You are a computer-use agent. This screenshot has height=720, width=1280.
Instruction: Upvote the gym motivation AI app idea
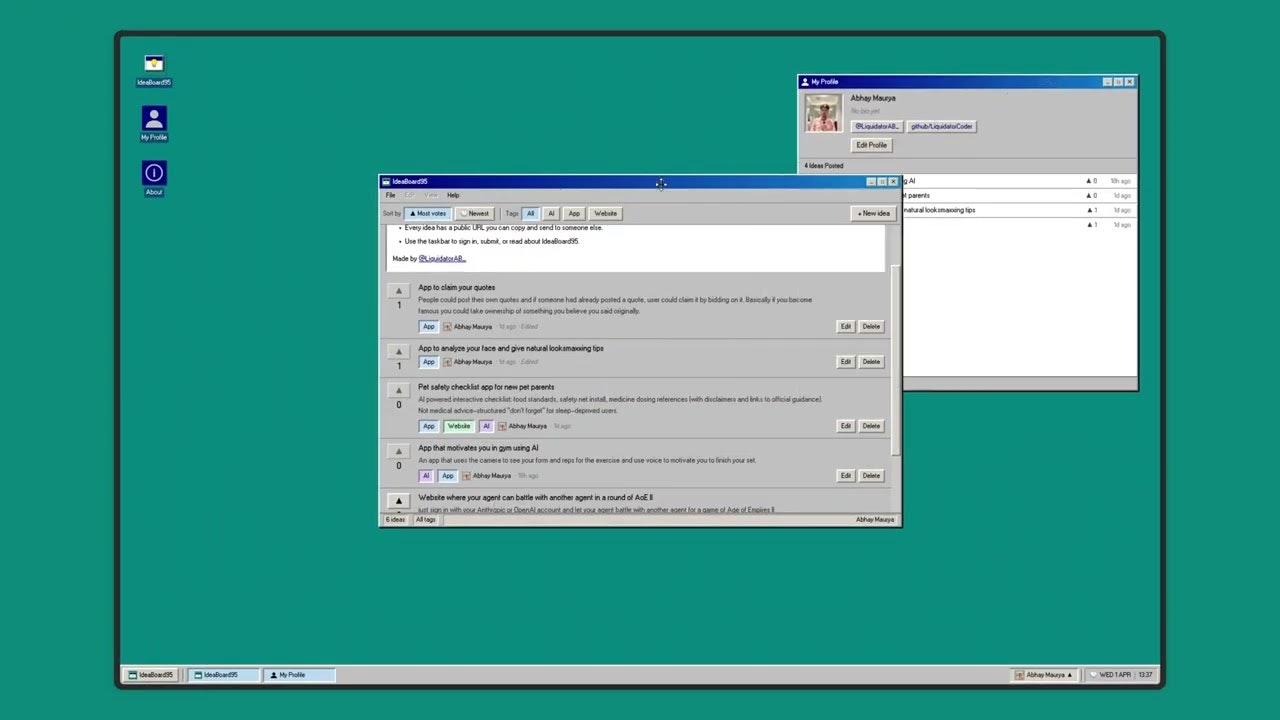(398, 451)
